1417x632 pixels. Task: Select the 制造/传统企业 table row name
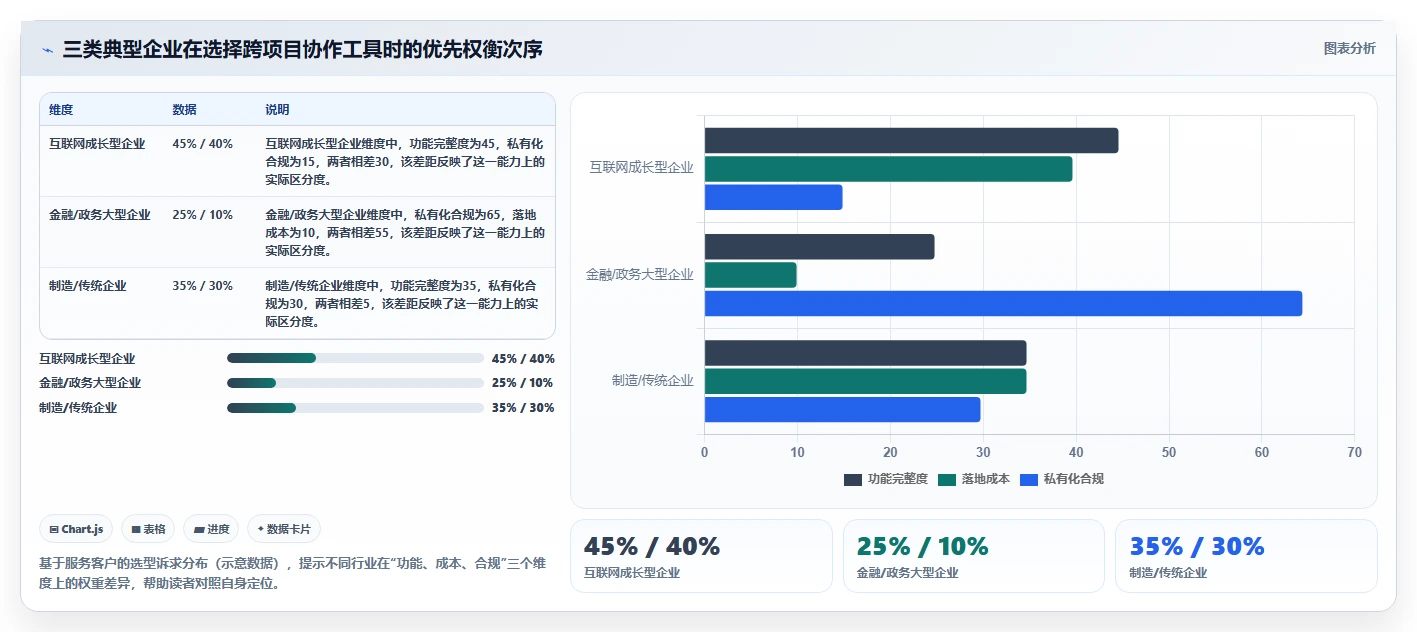tap(88, 286)
